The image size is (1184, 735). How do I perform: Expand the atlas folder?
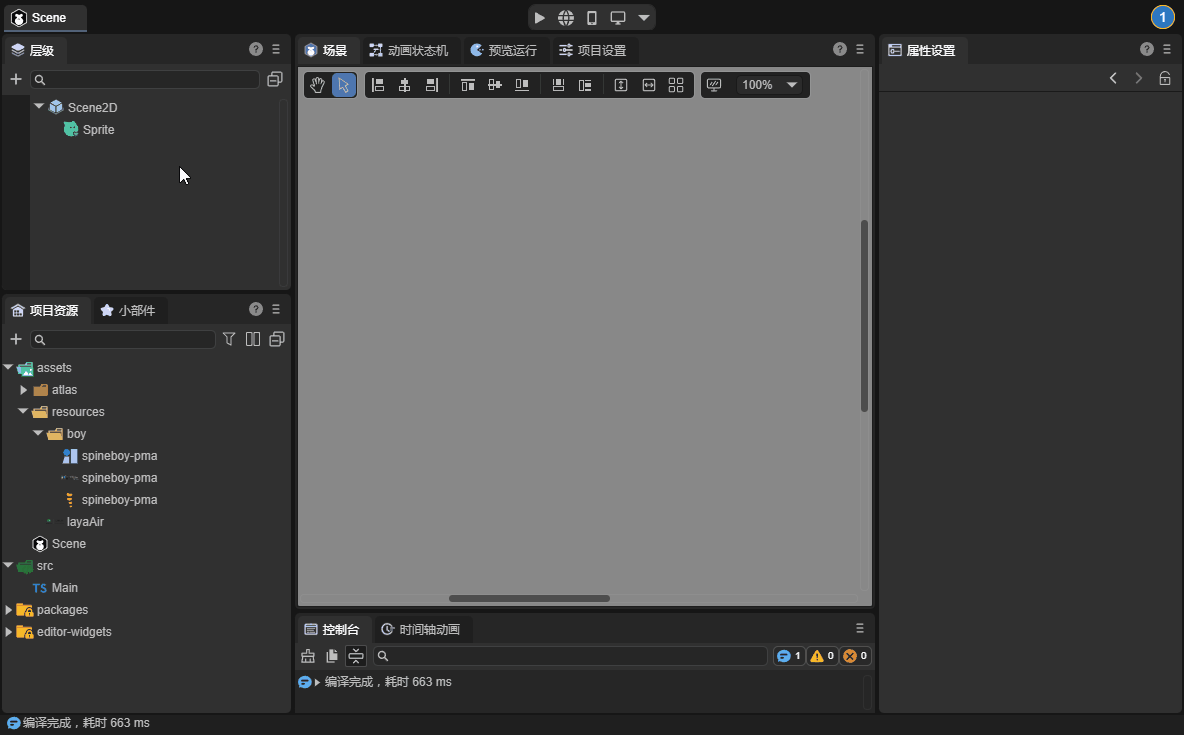coord(24,390)
